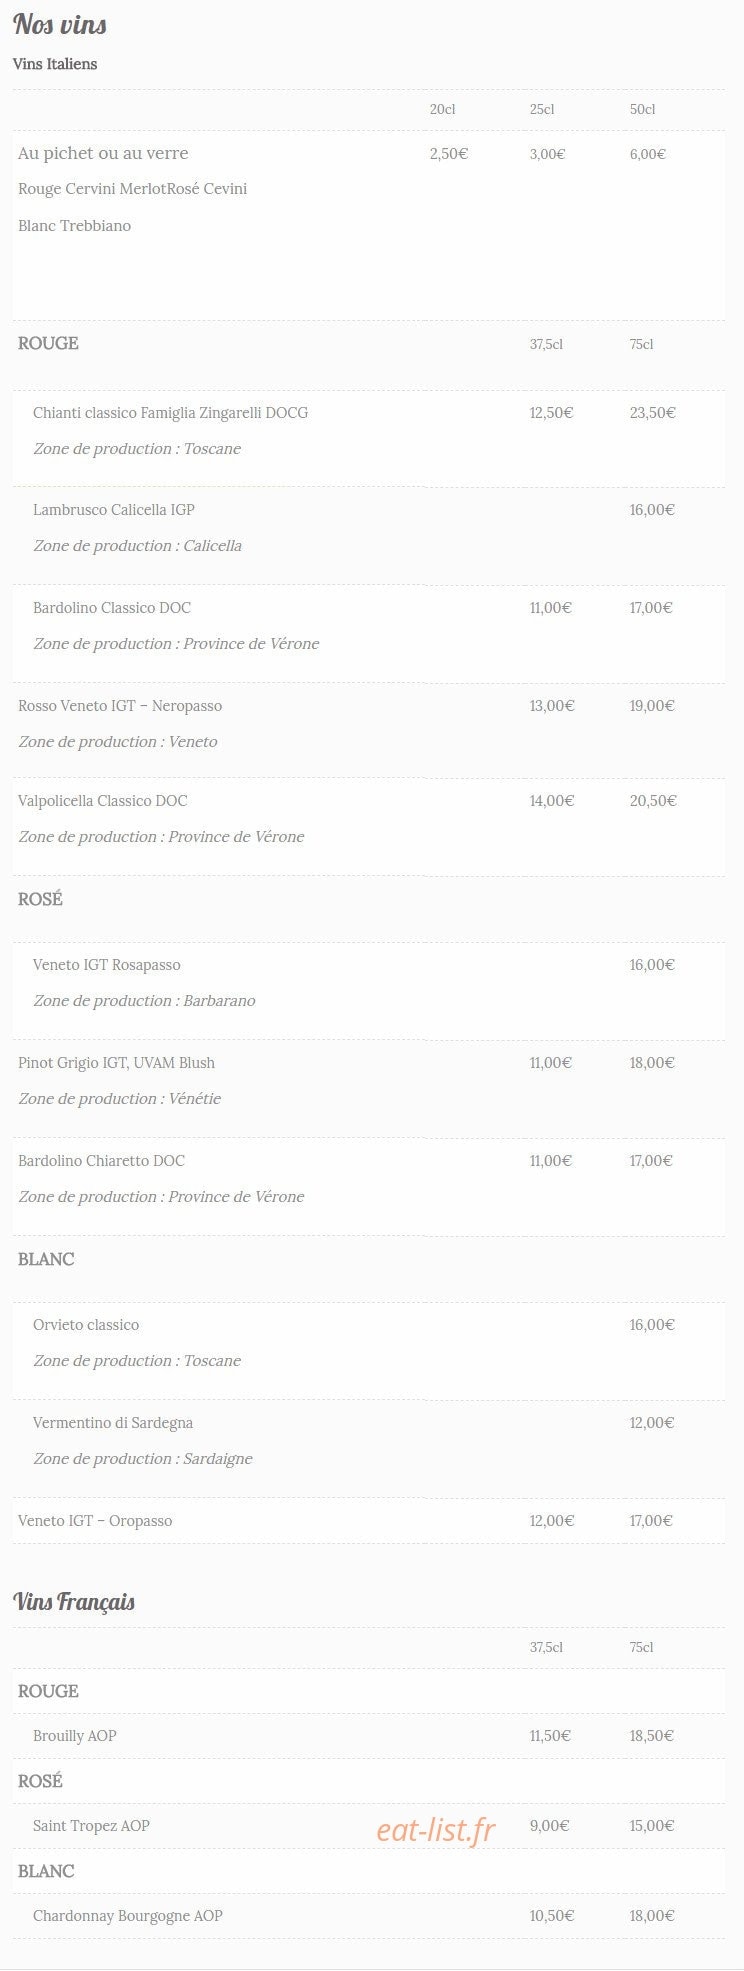Select the Veneto IGT Rosapasso rosé
744x1971 pixels.
[107, 964]
